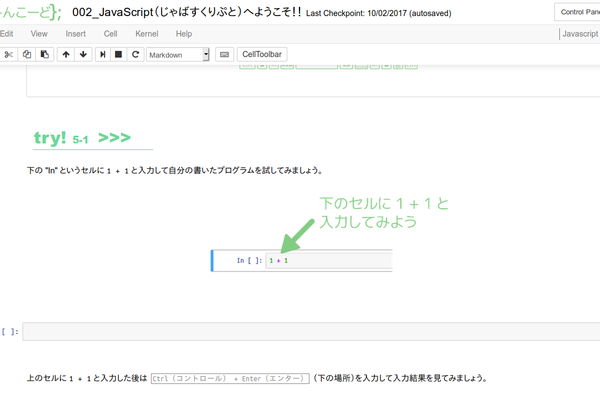The height and width of the screenshot is (400, 600).
Task: Rename the notebook title 002_JavaScript
Action: (x=186, y=12)
